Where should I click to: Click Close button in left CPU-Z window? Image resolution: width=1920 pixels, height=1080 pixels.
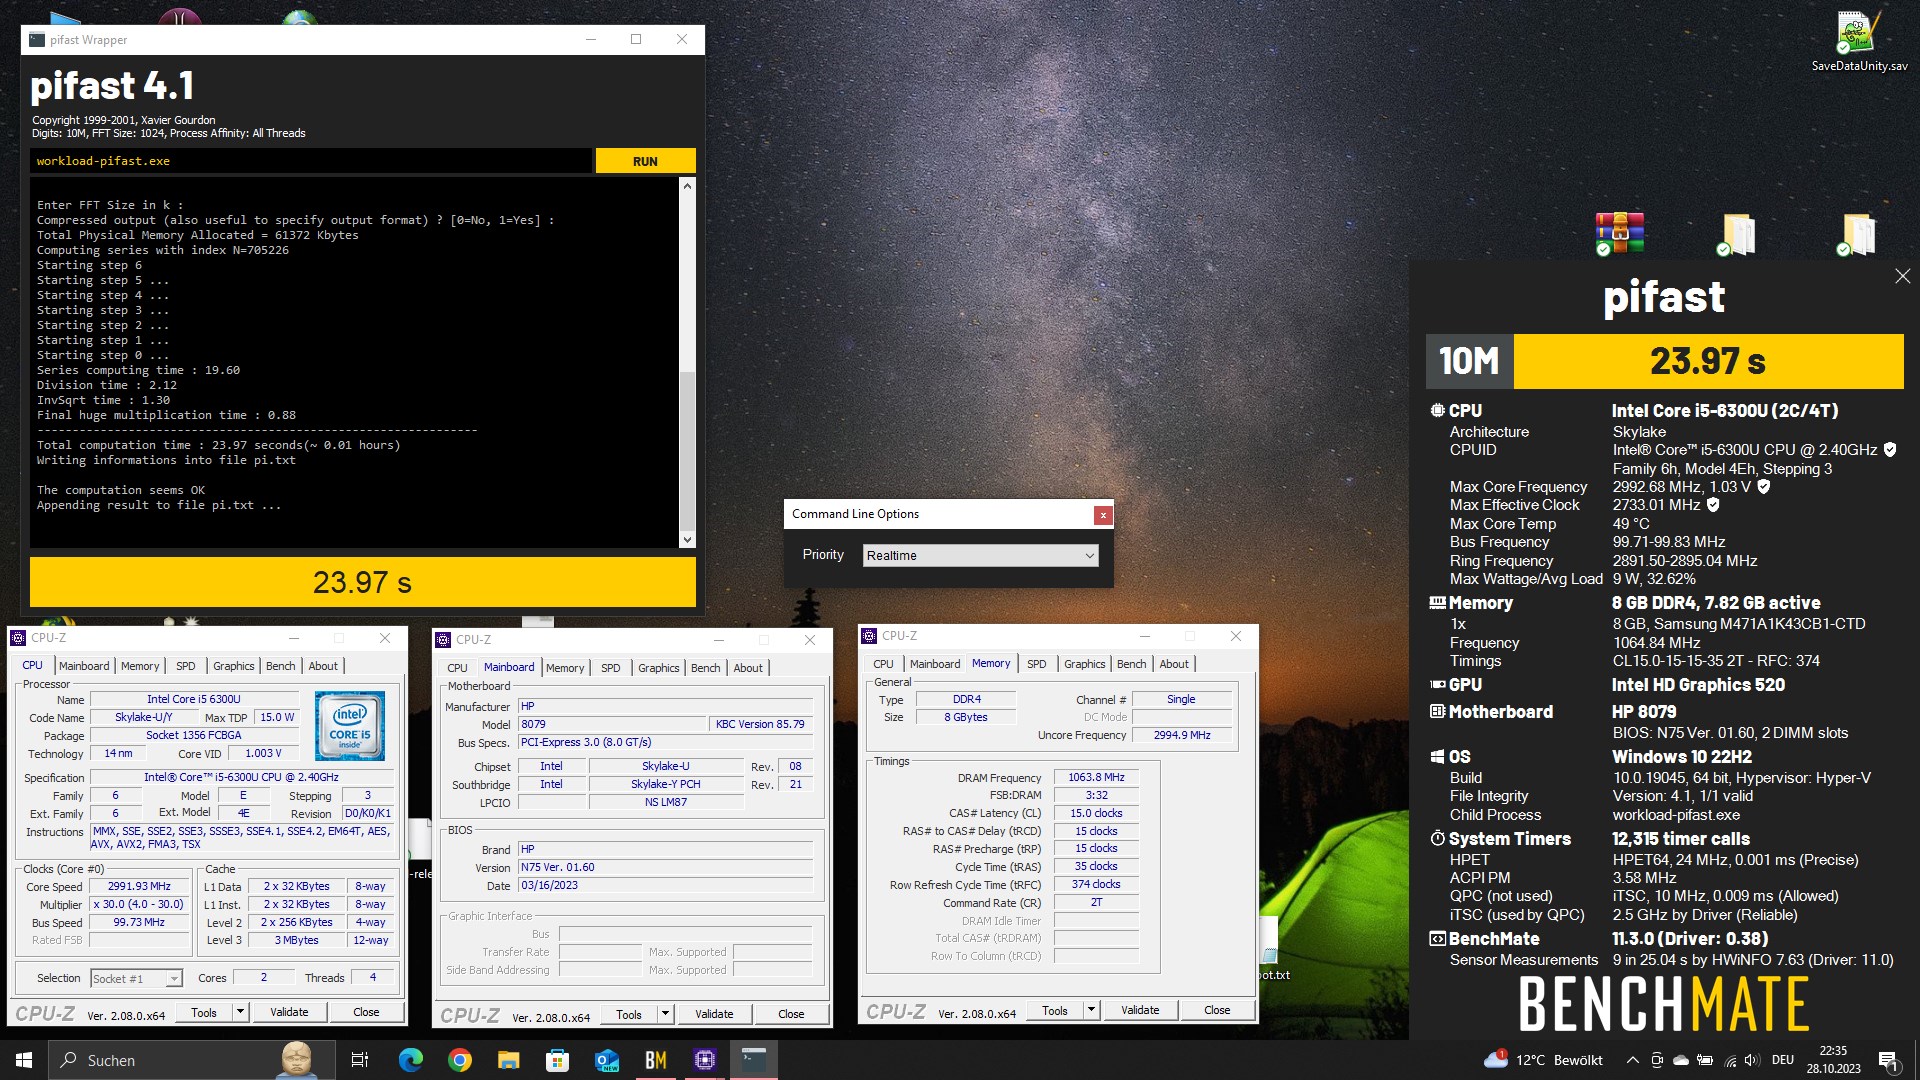pyautogui.click(x=366, y=1013)
